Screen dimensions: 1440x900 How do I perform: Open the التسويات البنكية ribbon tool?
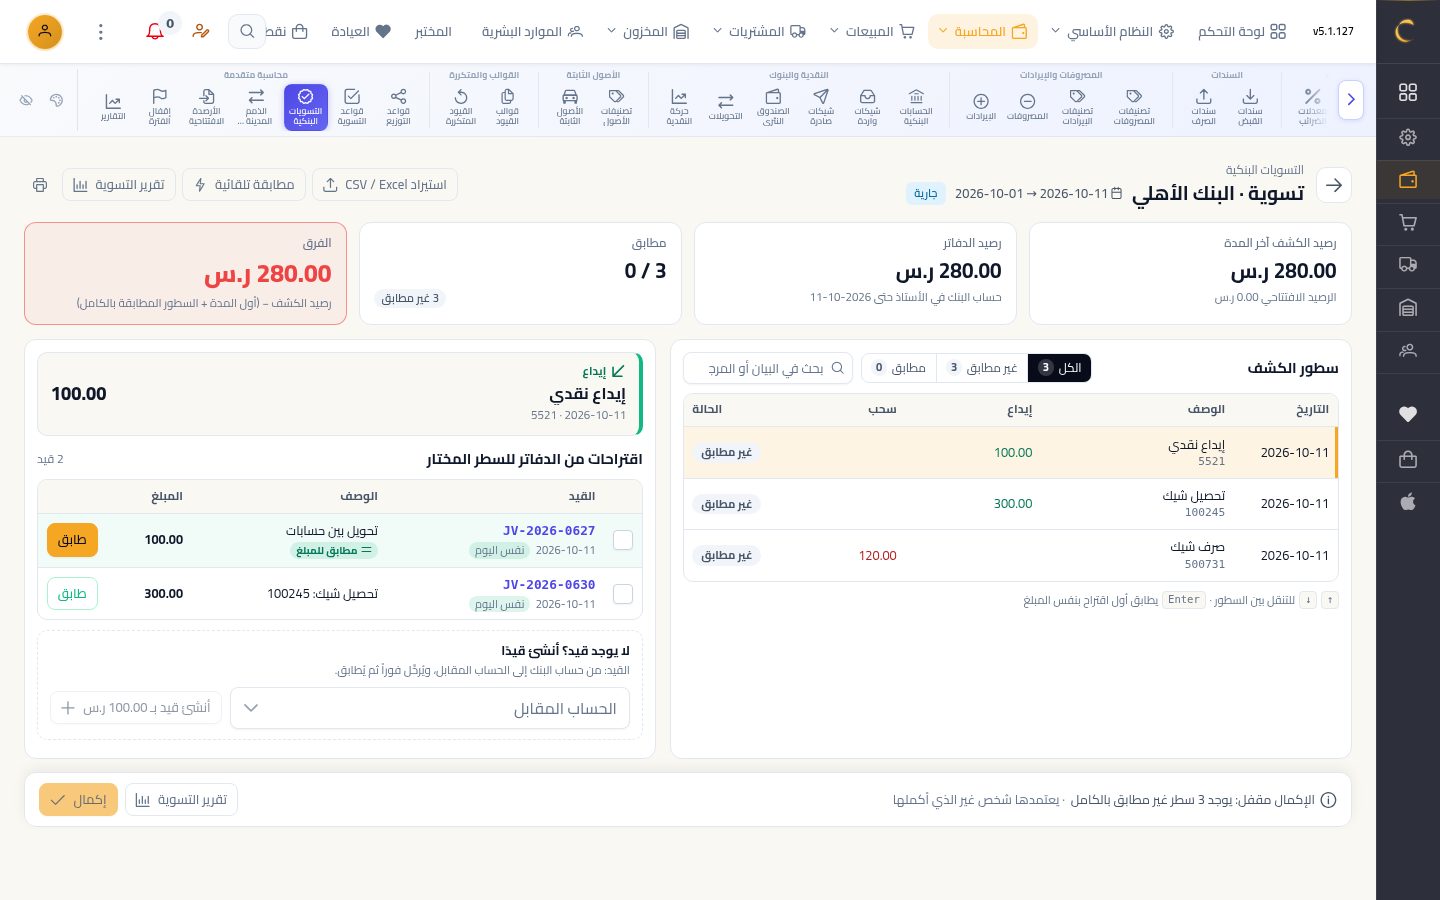click(x=305, y=107)
